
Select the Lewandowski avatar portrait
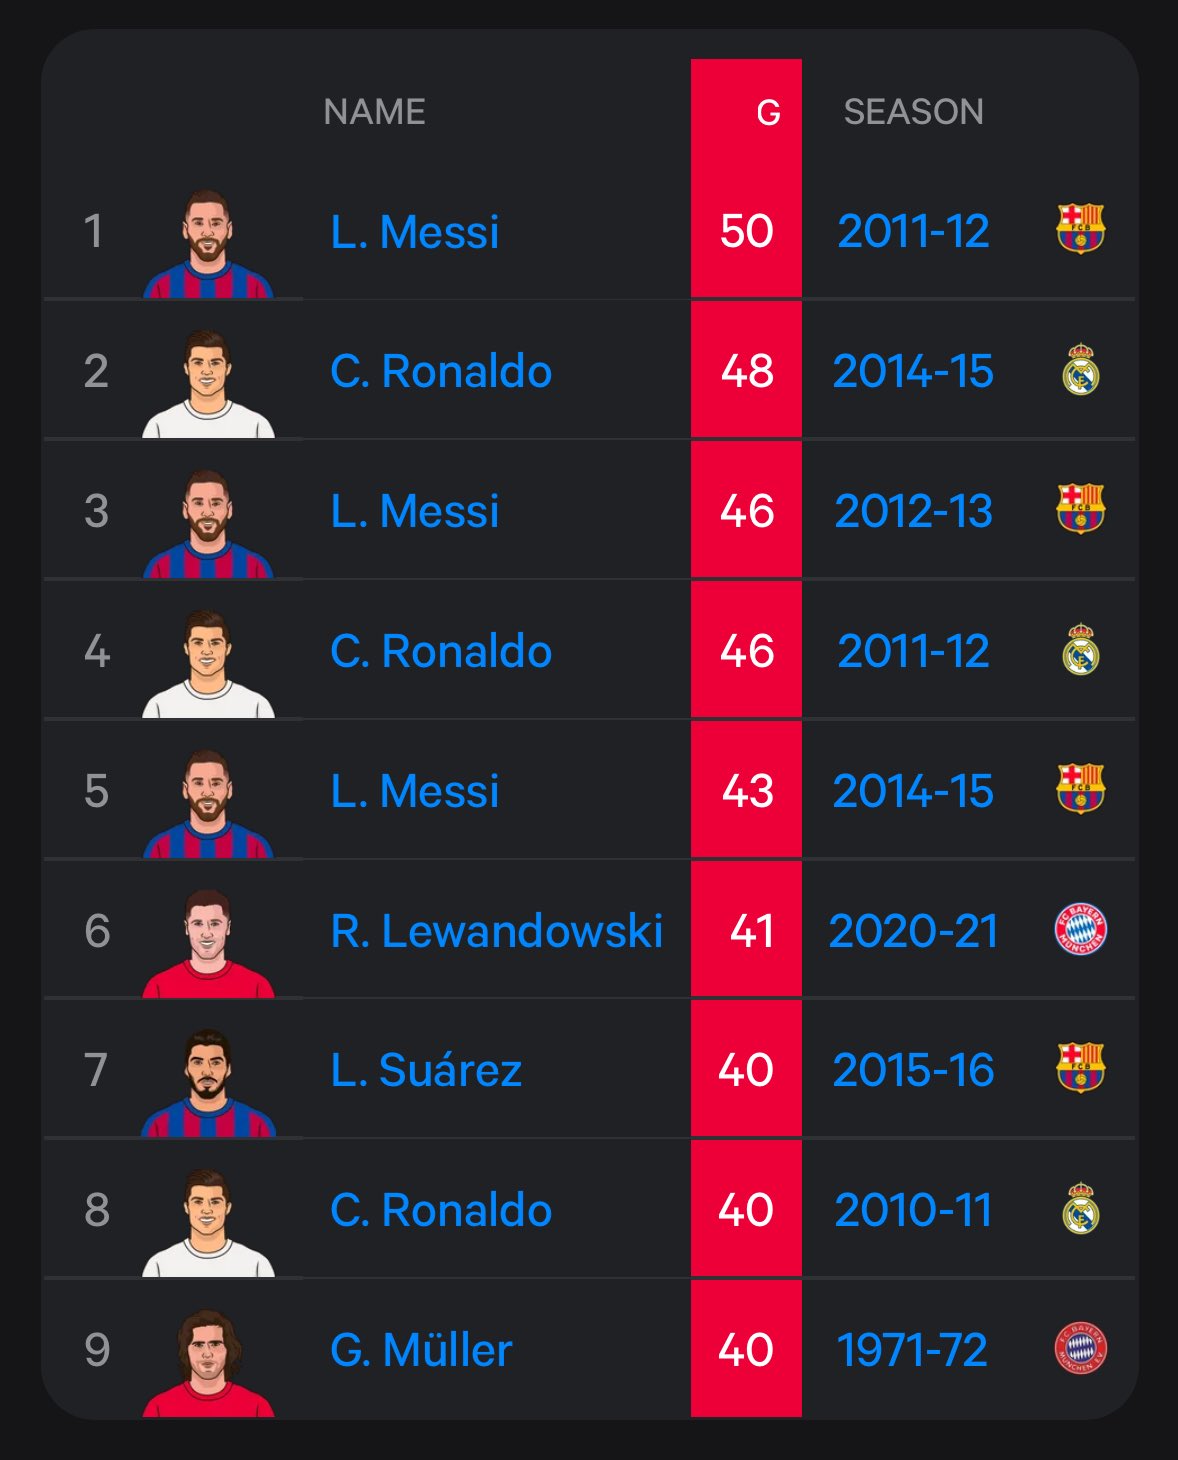point(208,943)
